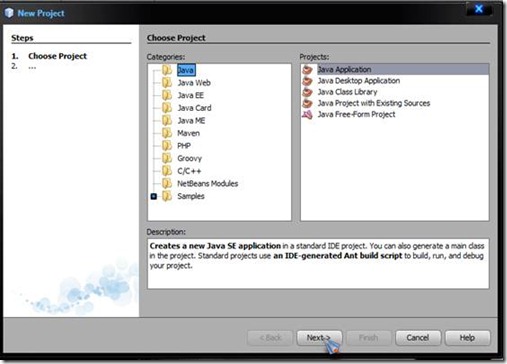Viewport: 507px width, 364px height.
Task: Click the Samples folder icon
Action: click(x=167, y=196)
